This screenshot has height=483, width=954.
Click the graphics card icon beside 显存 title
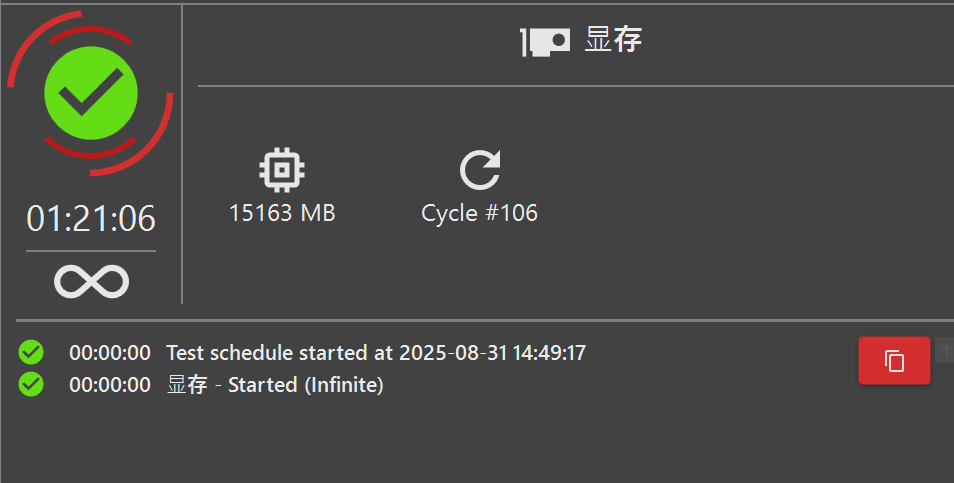coord(546,41)
